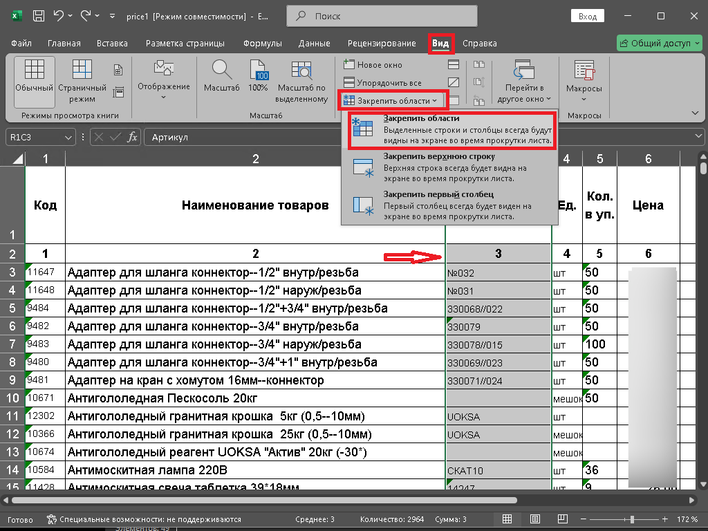Click the Select All corner triangle
Image resolution: width=708 pixels, height=531 pixels.
pyautogui.click(x=18, y=159)
